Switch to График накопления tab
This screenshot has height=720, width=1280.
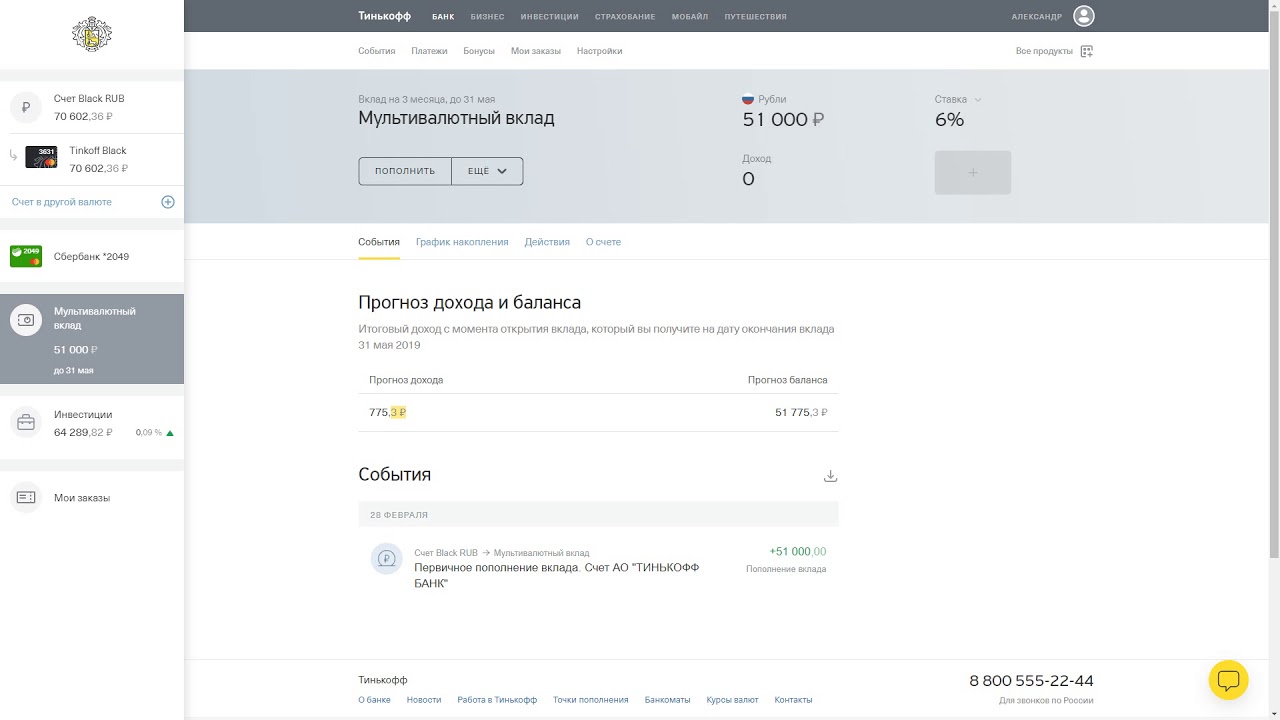pyautogui.click(x=462, y=242)
